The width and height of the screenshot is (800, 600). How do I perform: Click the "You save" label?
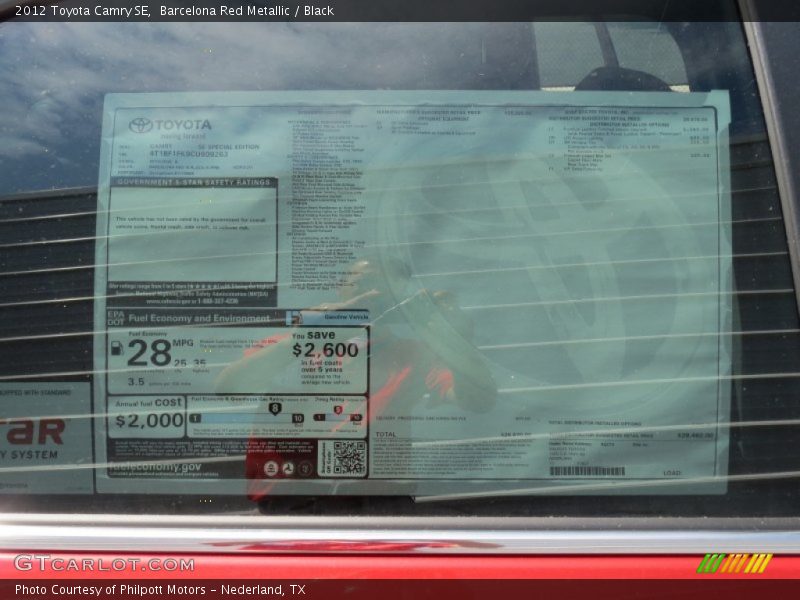tap(314, 335)
